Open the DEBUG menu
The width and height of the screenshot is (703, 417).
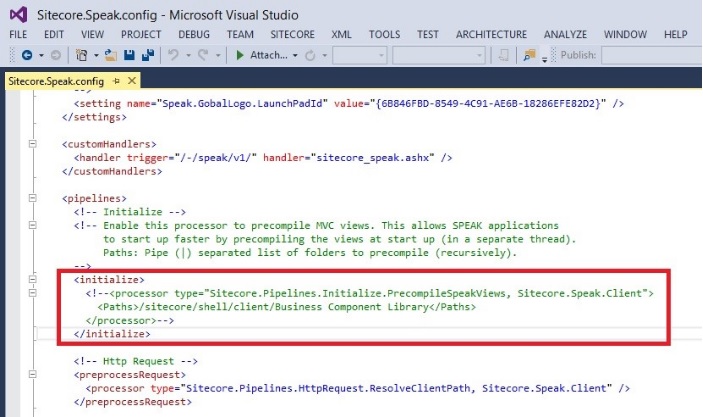pos(194,35)
